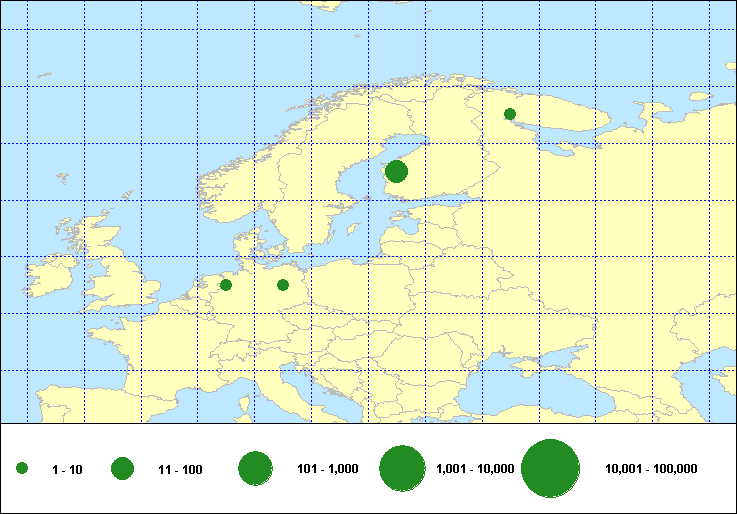737x514 pixels.
Task: Select the "1,001 - 10,000" legend label
Action: point(475,468)
